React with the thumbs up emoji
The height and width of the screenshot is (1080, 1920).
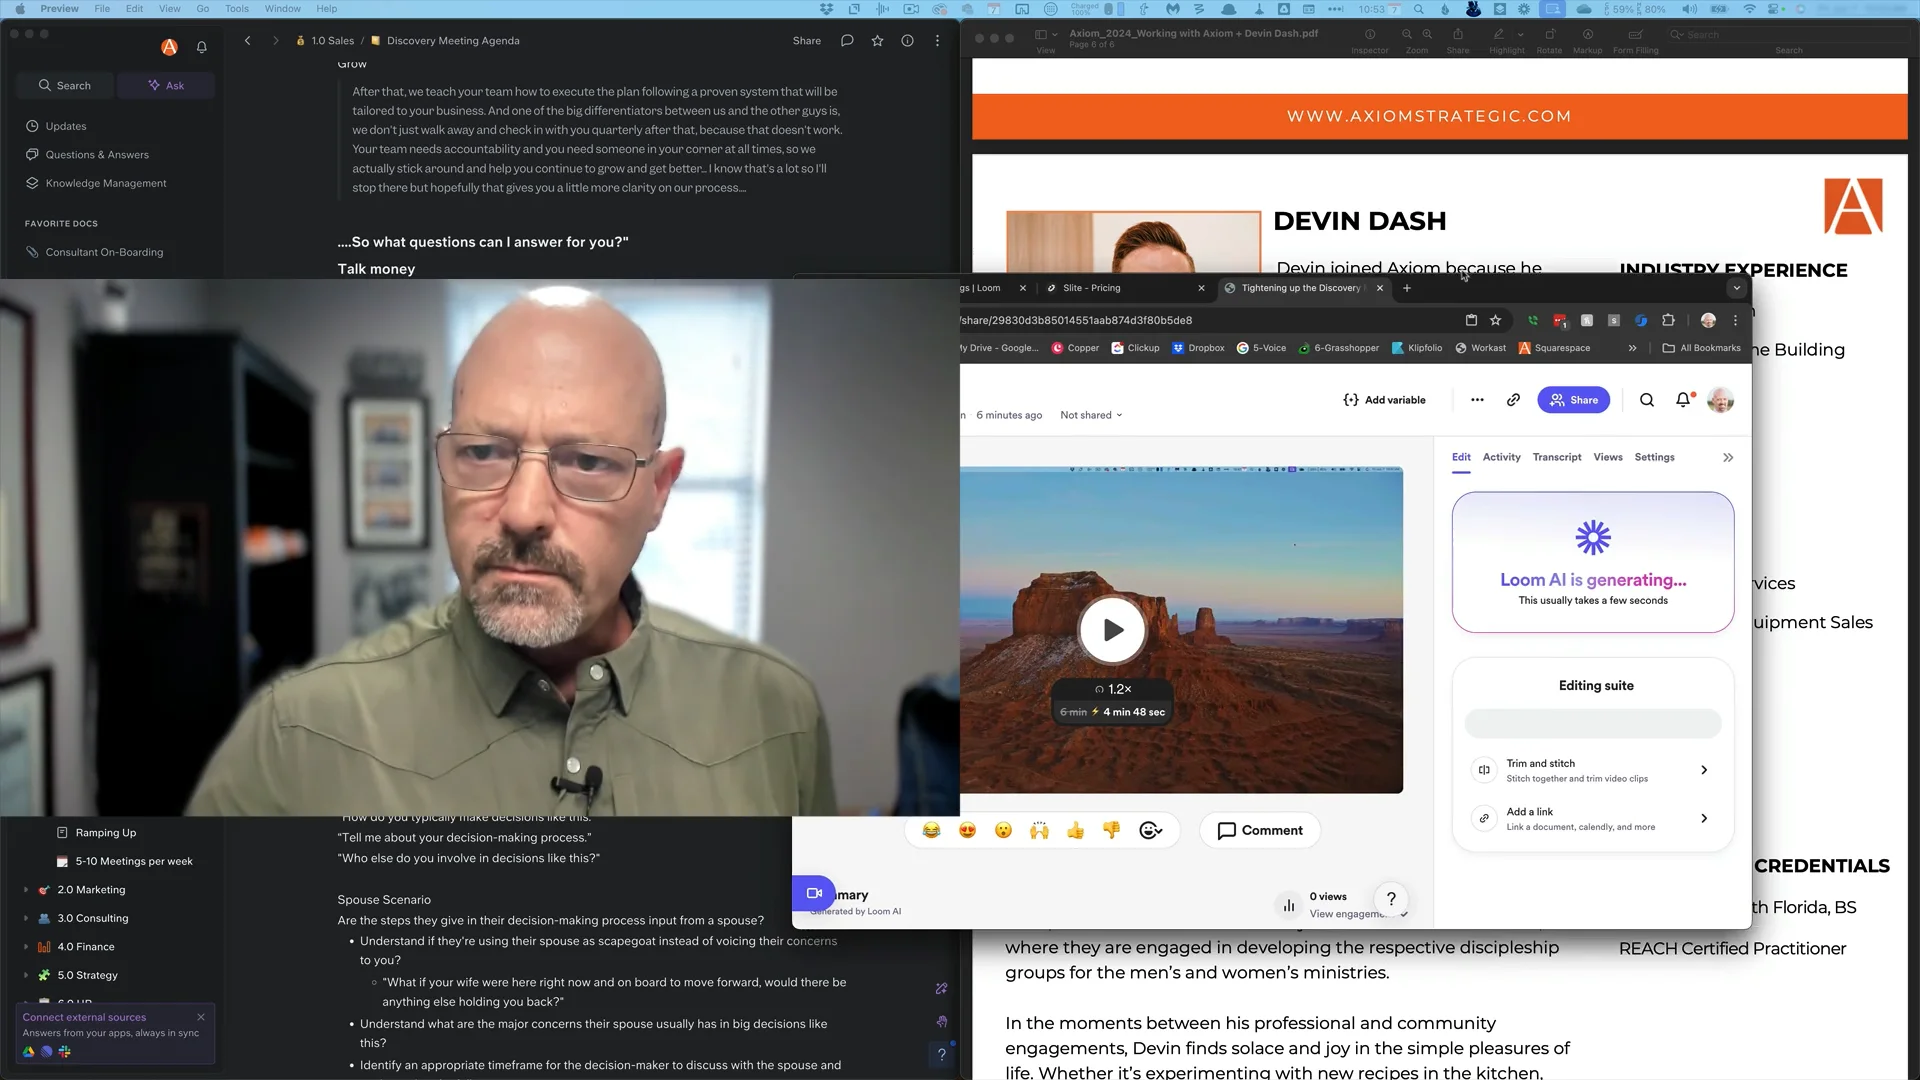pyautogui.click(x=1076, y=831)
